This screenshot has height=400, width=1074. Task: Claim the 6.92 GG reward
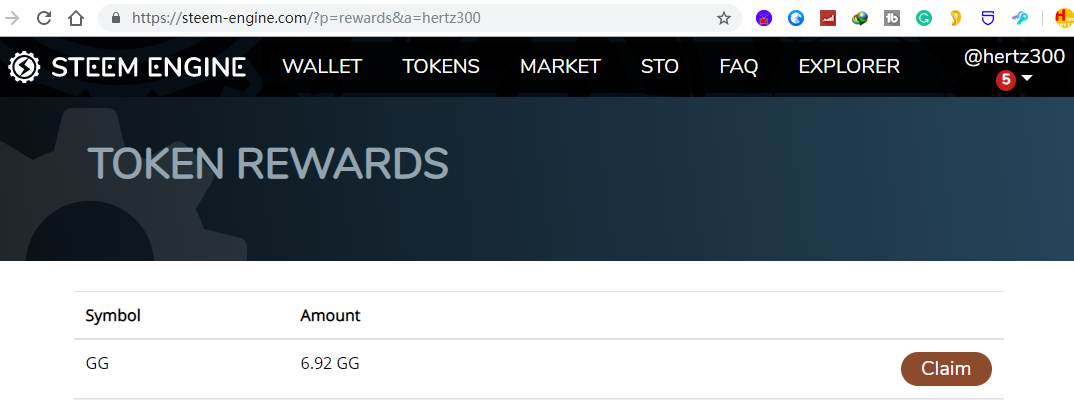click(x=946, y=368)
